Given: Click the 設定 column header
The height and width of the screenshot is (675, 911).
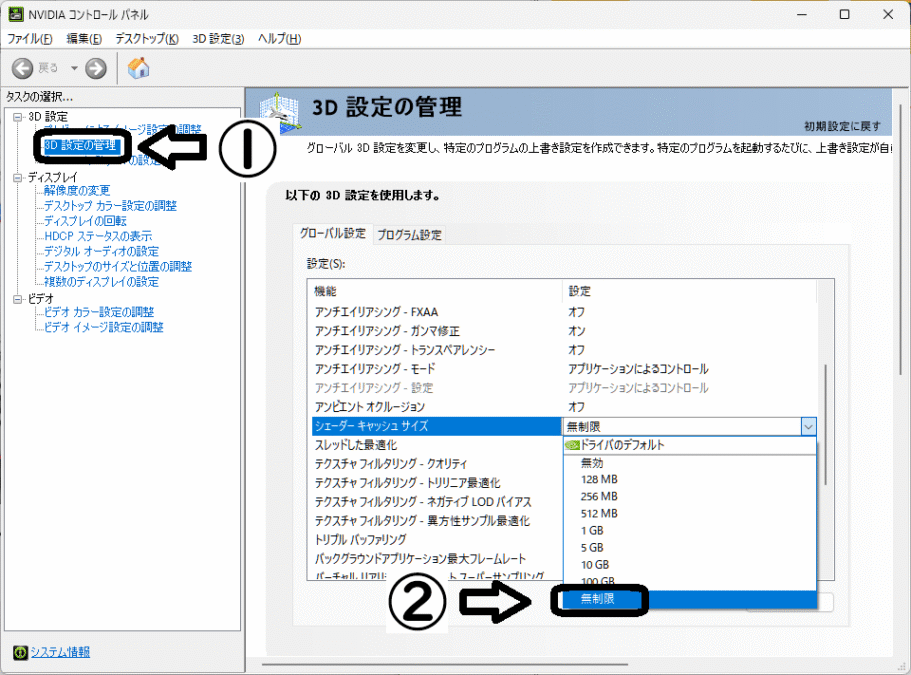Looking at the screenshot, I should coord(689,291).
